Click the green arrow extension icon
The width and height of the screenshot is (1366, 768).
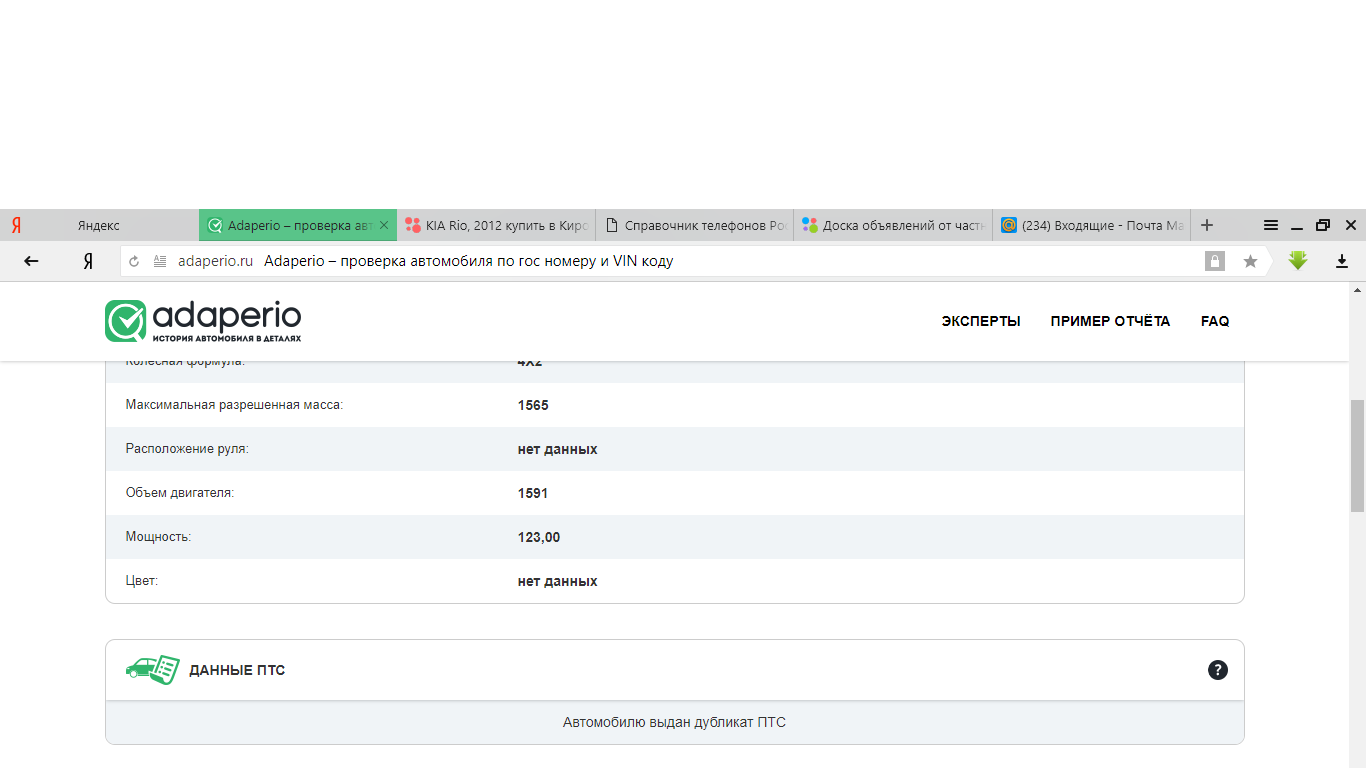[x=1298, y=261]
